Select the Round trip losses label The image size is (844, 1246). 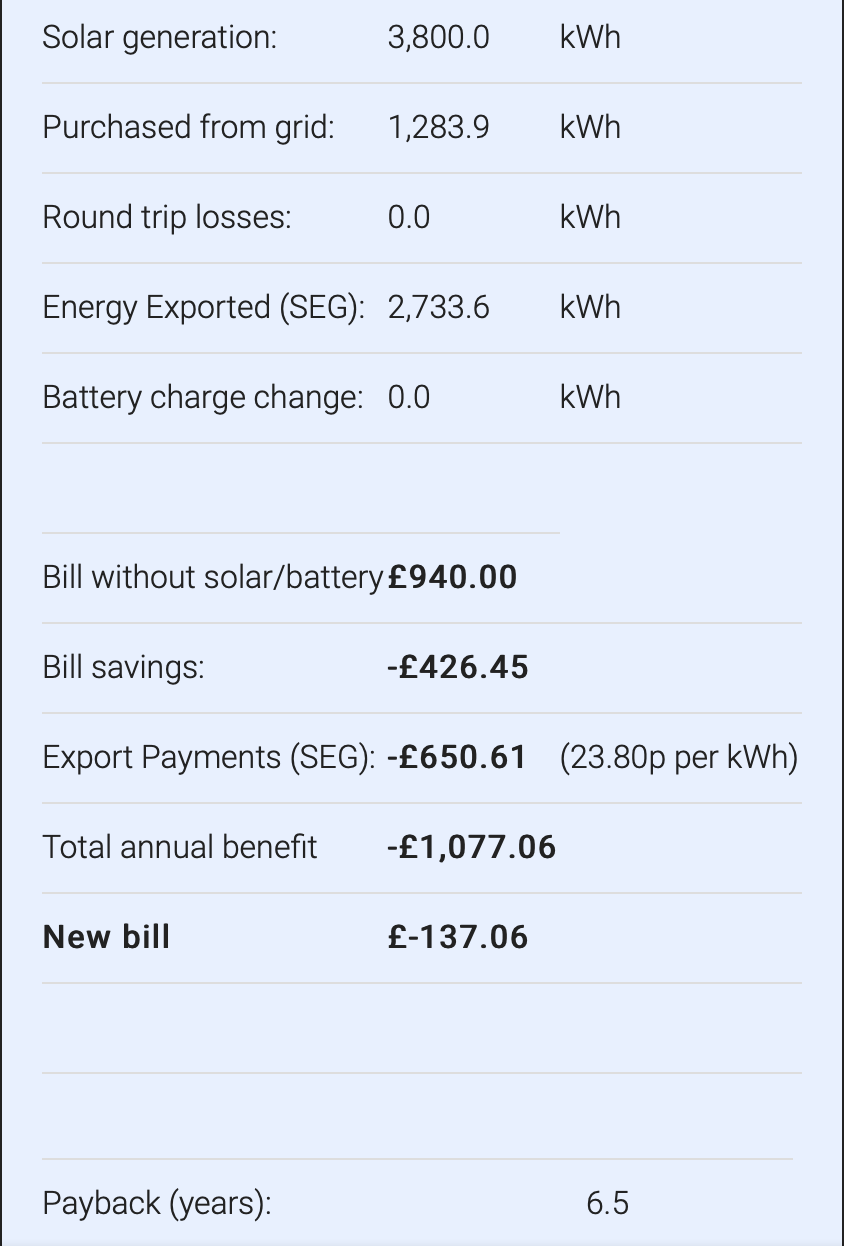[167, 218]
